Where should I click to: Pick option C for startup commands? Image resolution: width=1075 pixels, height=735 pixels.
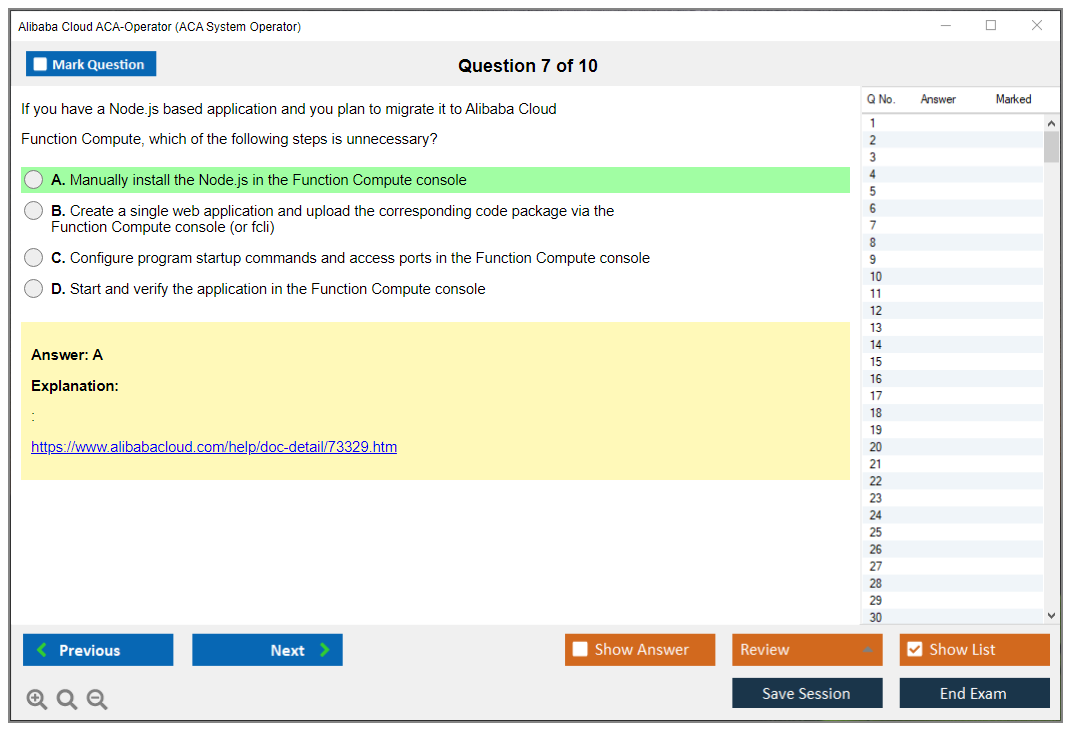34,258
